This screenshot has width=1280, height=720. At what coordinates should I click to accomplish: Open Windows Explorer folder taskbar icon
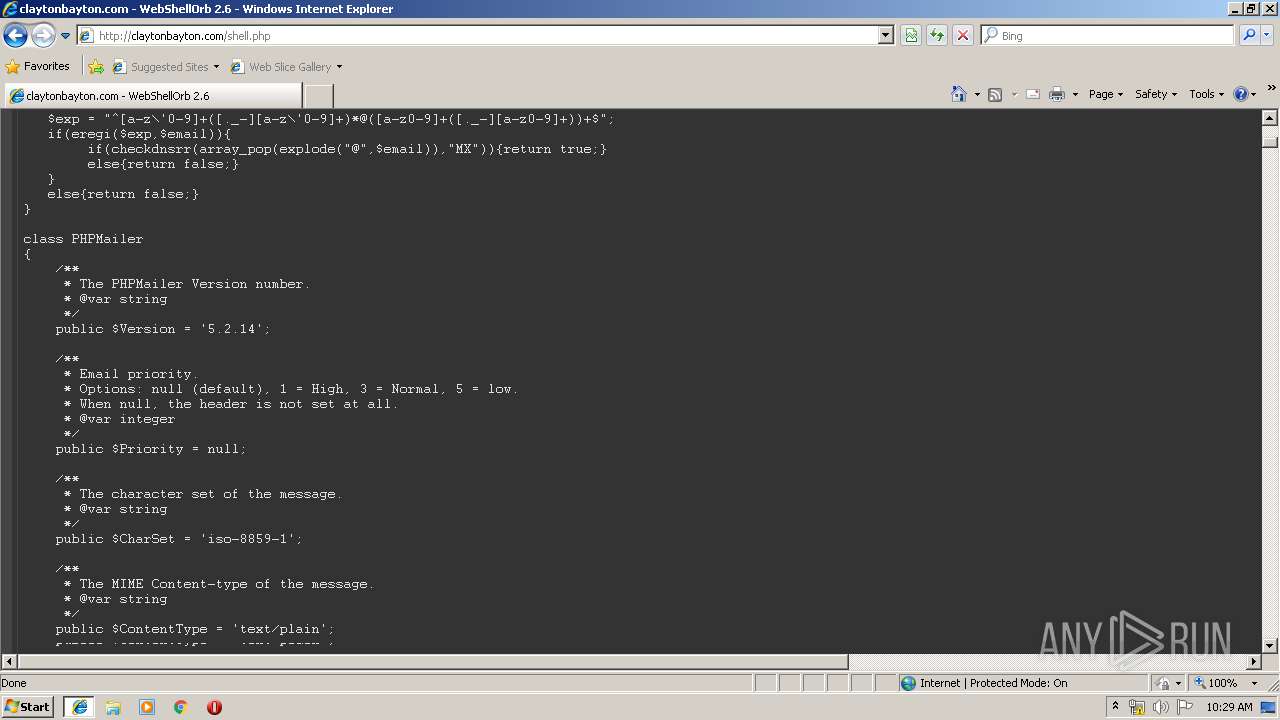(113, 707)
